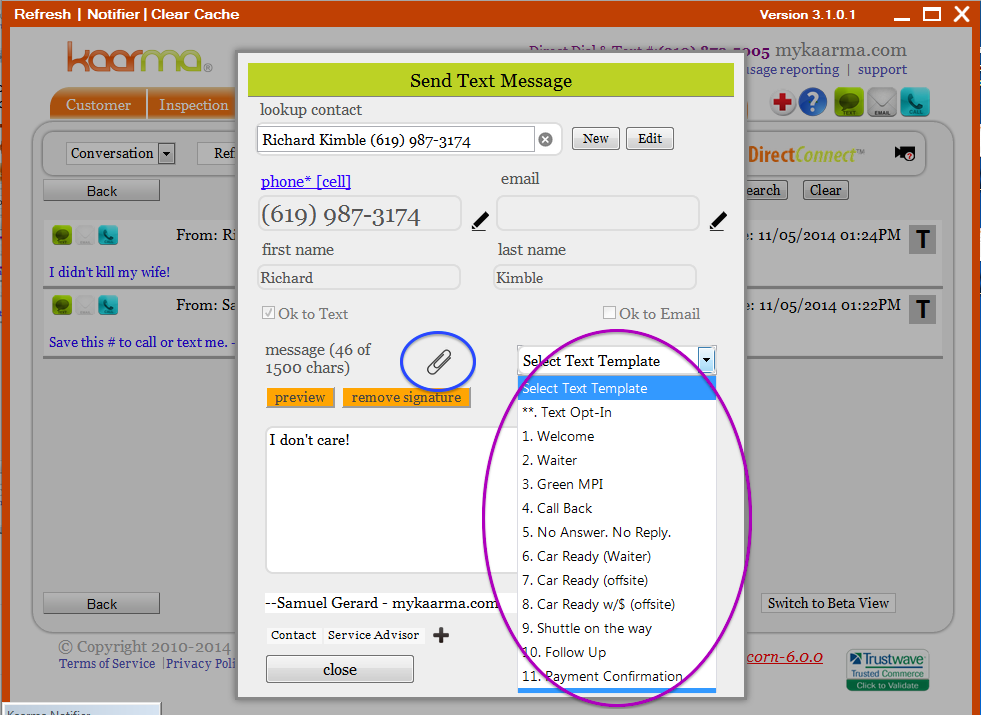Choose the highlighted Select Text Template option
The height and width of the screenshot is (715, 981).
point(617,388)
